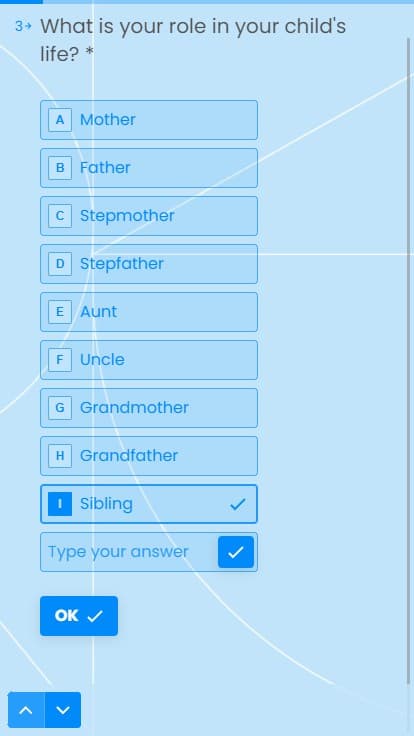Focus the 'Type your answer' field
This screenshot has width=414, height=736.
(129, 552)
